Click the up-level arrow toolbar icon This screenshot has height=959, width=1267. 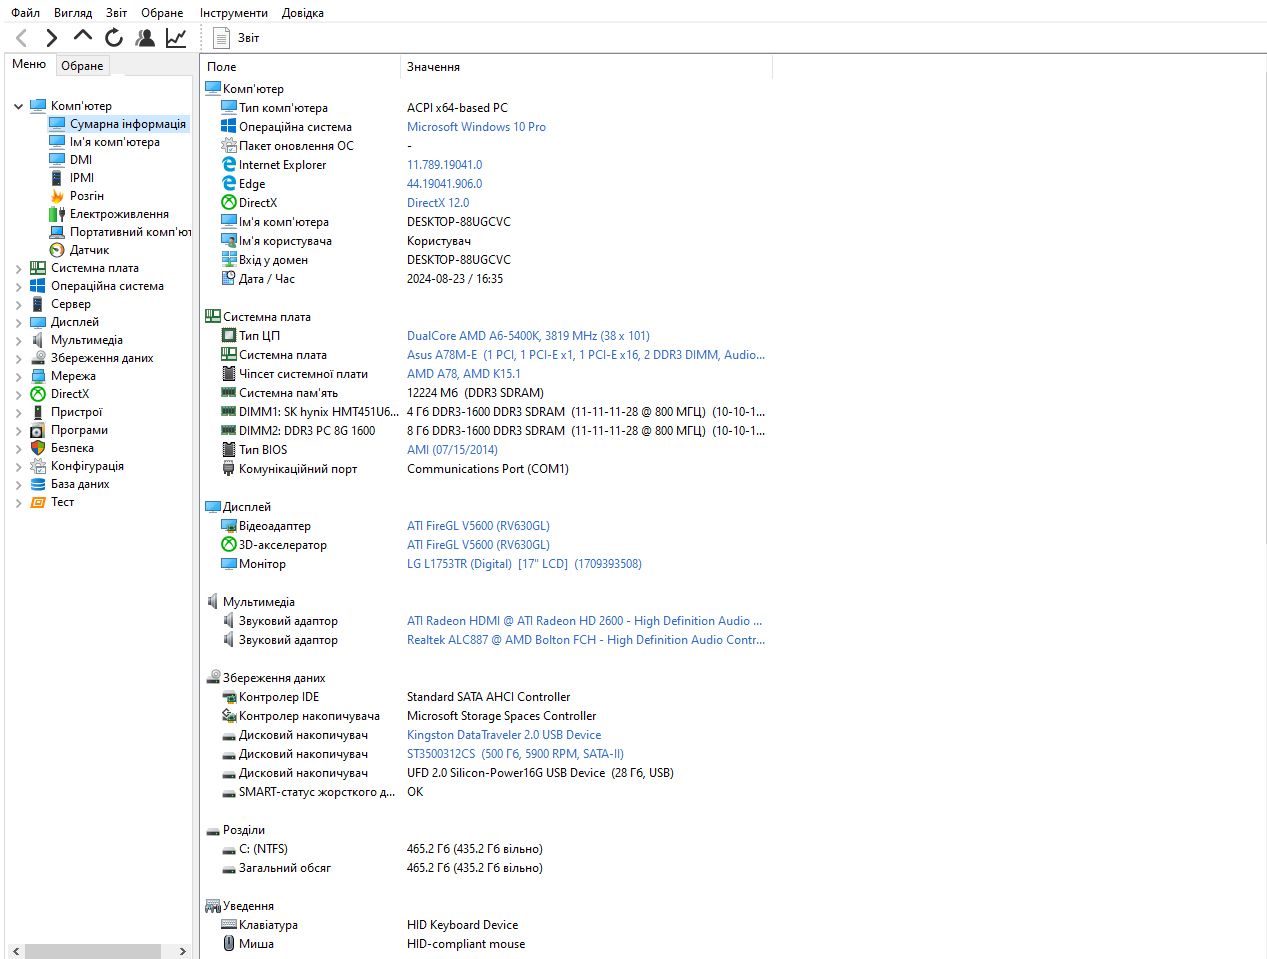[83, 37]
